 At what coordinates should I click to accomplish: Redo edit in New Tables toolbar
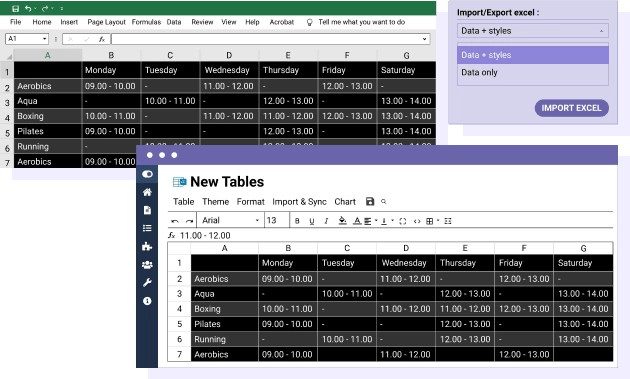coord(189,221)
